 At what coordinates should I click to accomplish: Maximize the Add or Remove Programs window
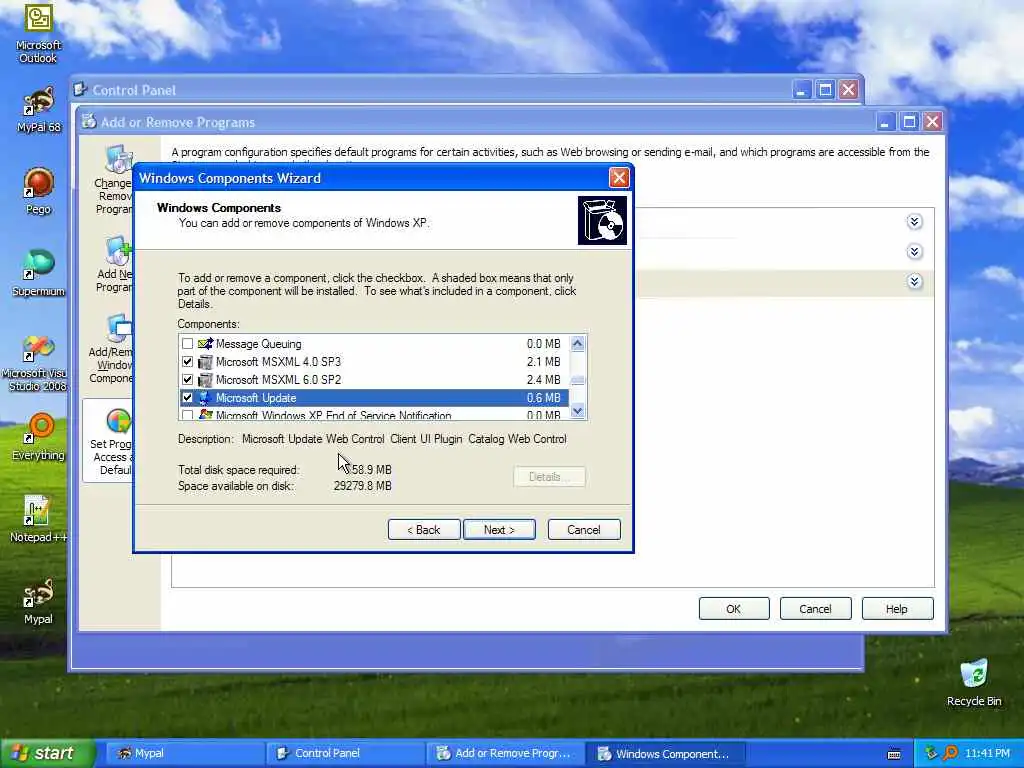click(x=909, y=121)
